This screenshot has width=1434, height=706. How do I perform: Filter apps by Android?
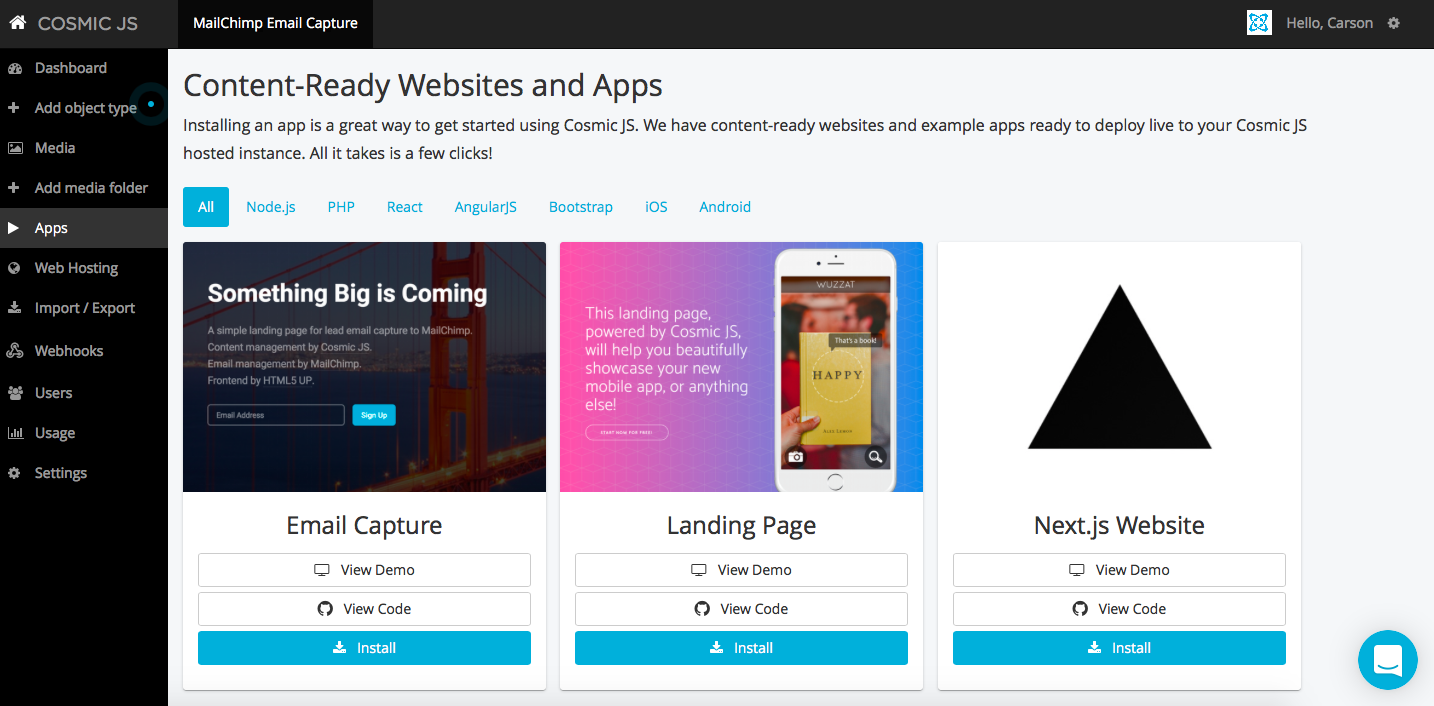(x=725, y=207)
